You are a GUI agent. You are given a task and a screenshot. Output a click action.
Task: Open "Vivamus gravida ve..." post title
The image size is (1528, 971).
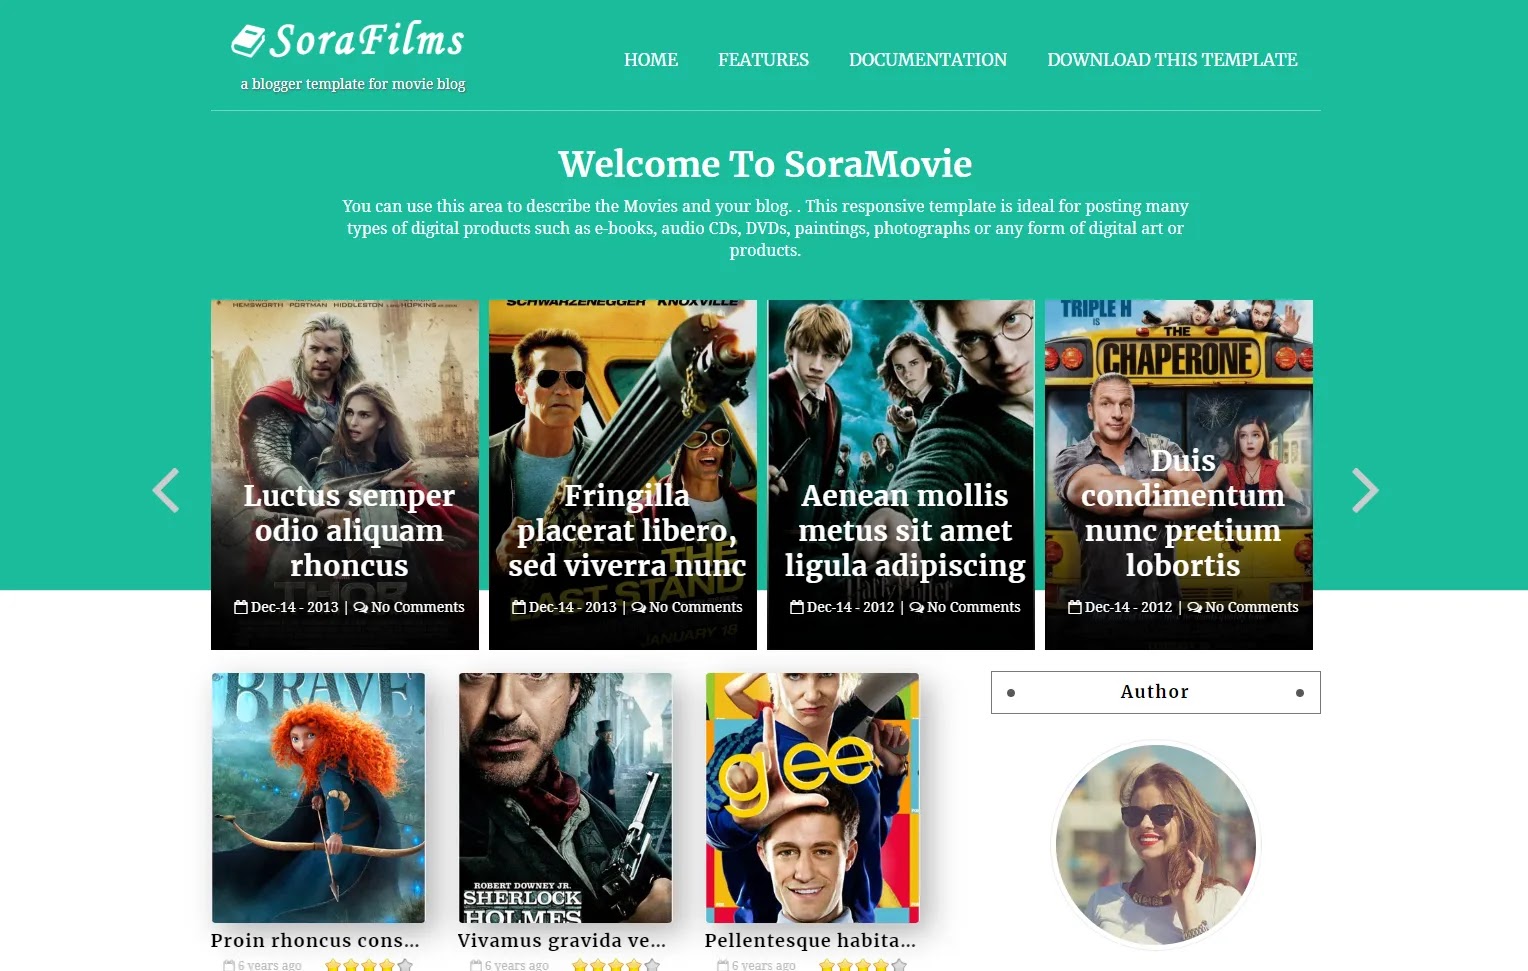pos(562,941)
